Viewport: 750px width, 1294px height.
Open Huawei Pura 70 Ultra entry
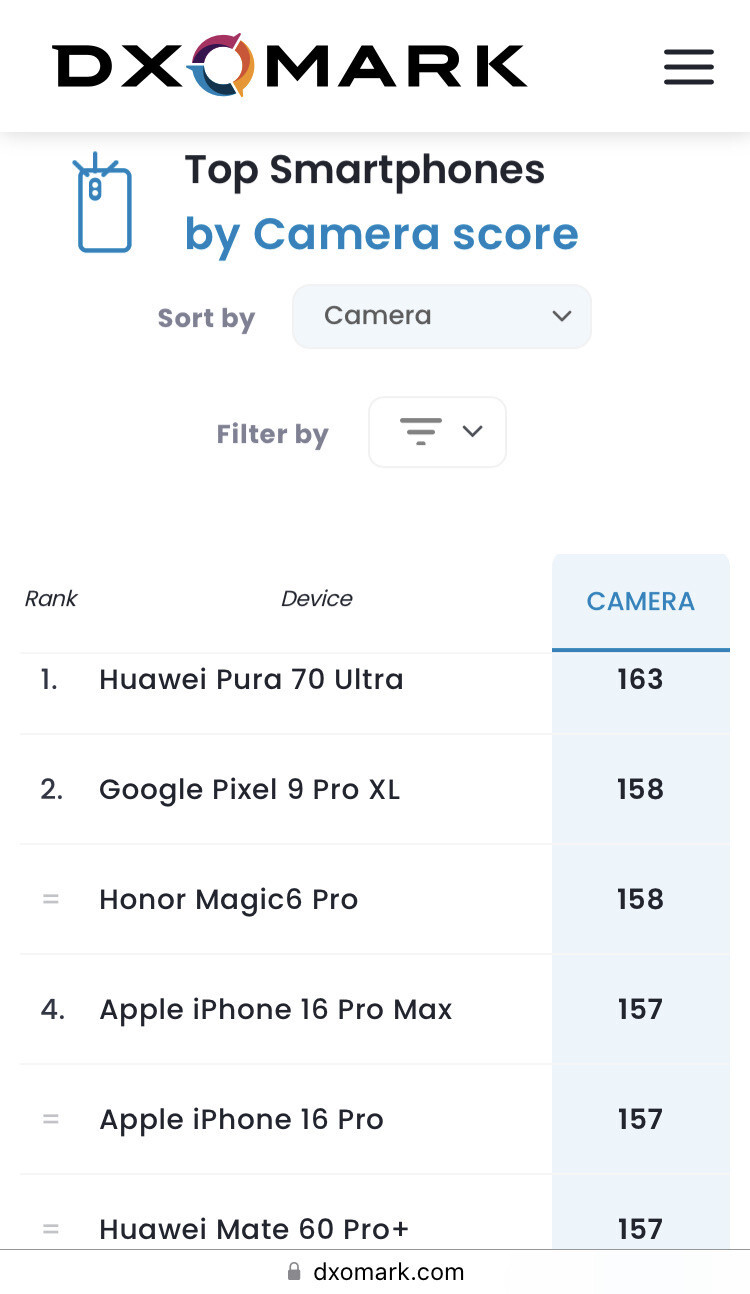251,680
